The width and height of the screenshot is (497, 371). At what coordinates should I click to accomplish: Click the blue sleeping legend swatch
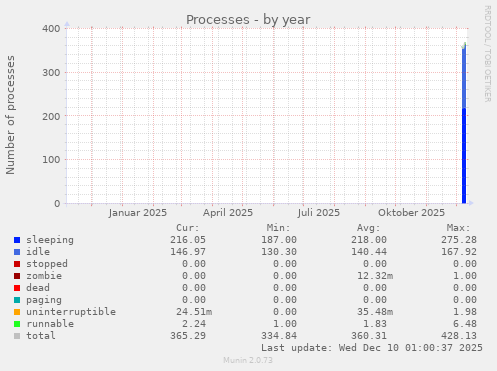pos(17,240)
